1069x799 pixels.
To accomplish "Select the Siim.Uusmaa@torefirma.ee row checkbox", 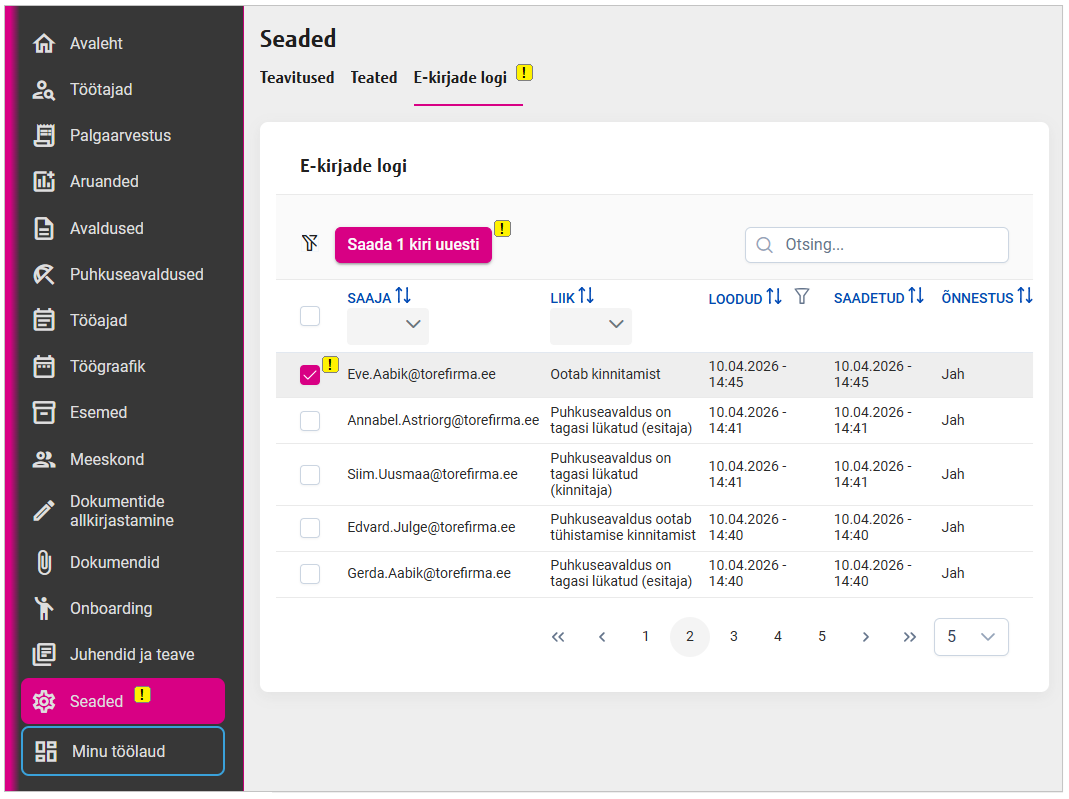I will coord(310,474).
